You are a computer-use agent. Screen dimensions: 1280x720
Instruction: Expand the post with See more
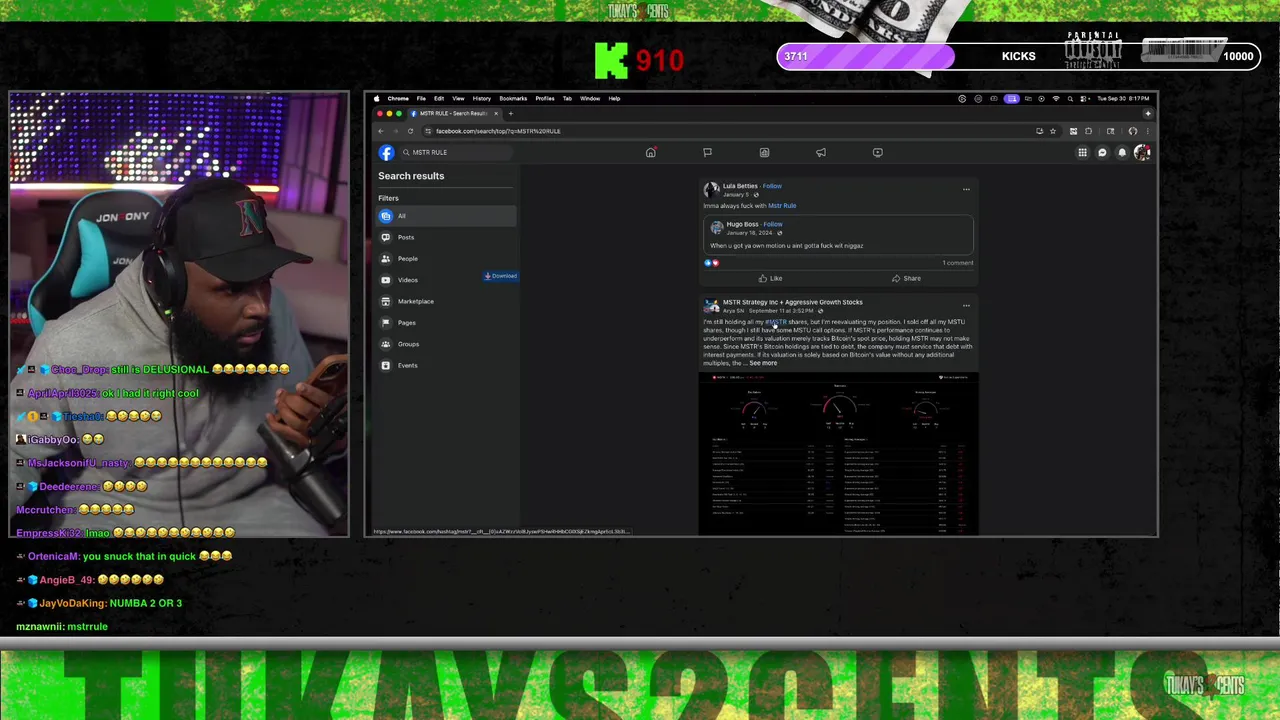pyautogui.click(x=763, y=363)
